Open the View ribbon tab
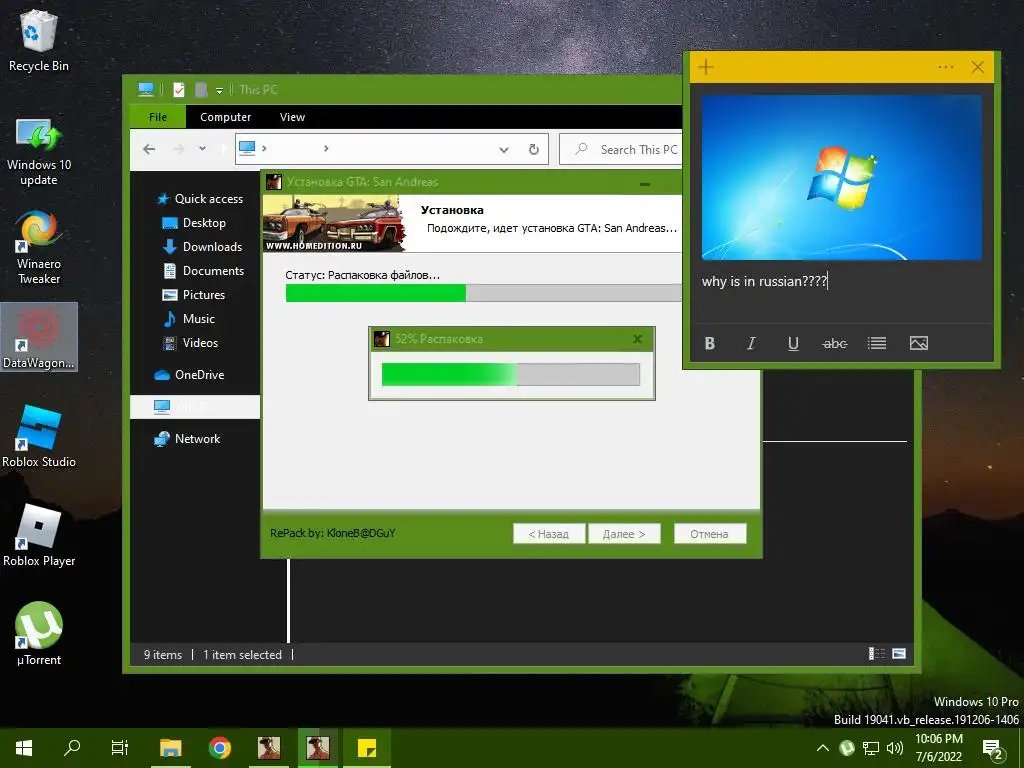This screenshot has height=768, width=1024. pyautogui.click(x=292, y=117)
